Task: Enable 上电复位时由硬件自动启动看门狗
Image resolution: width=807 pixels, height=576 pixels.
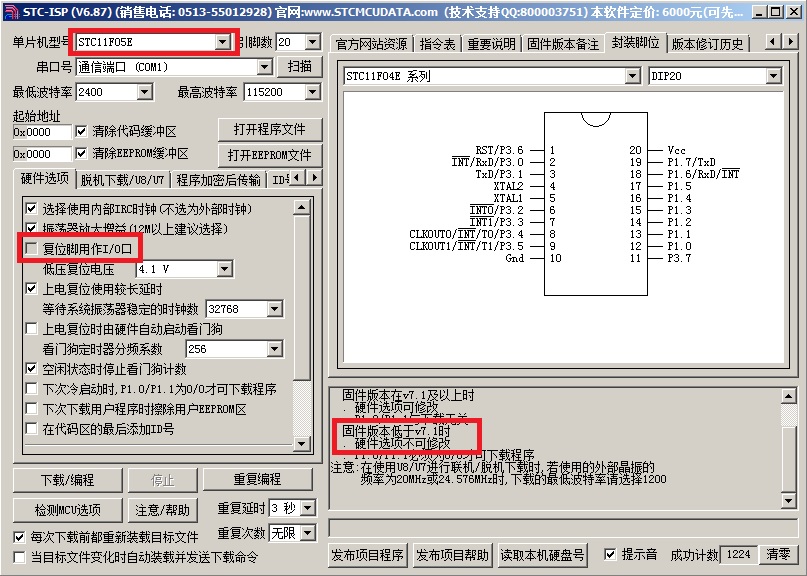Action: click(x=31, y=329)
